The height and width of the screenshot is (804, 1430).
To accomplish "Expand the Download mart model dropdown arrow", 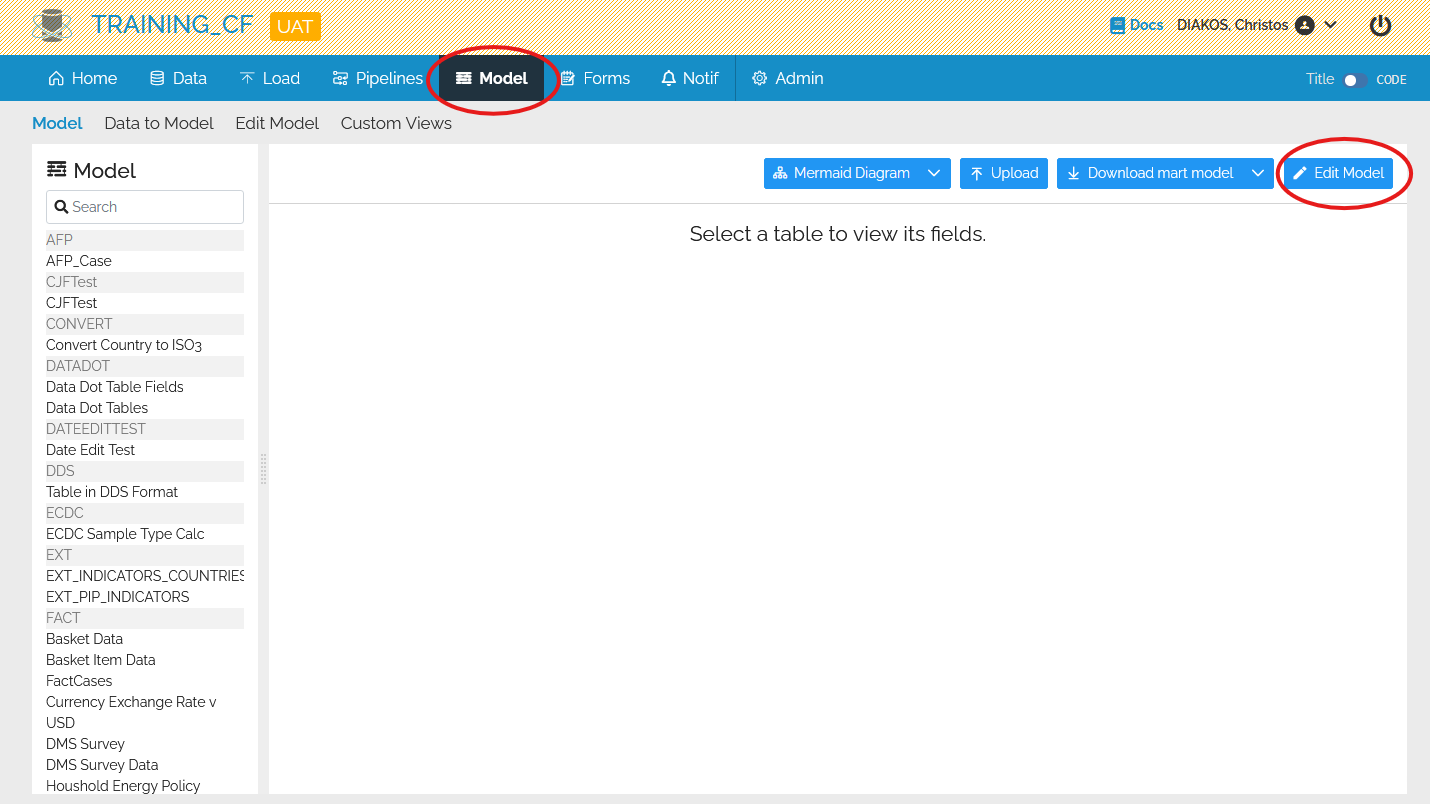I will [x=1258, y=173].
